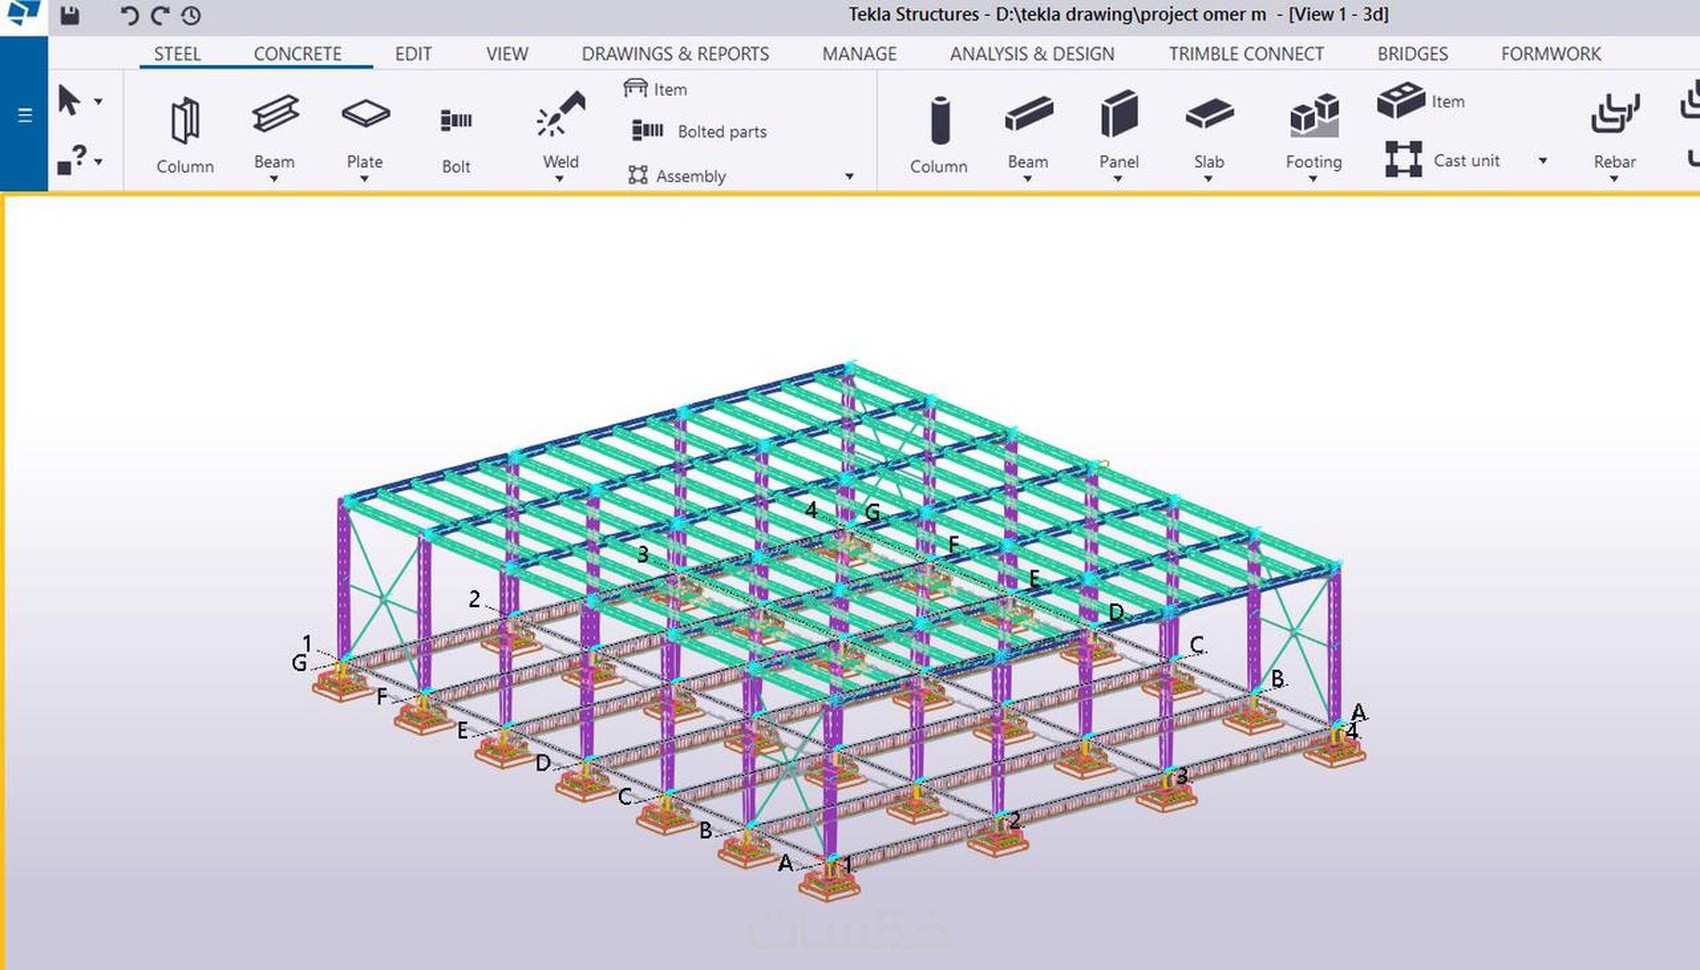Click the Save icon in title bar

click(x=70, y=15)
